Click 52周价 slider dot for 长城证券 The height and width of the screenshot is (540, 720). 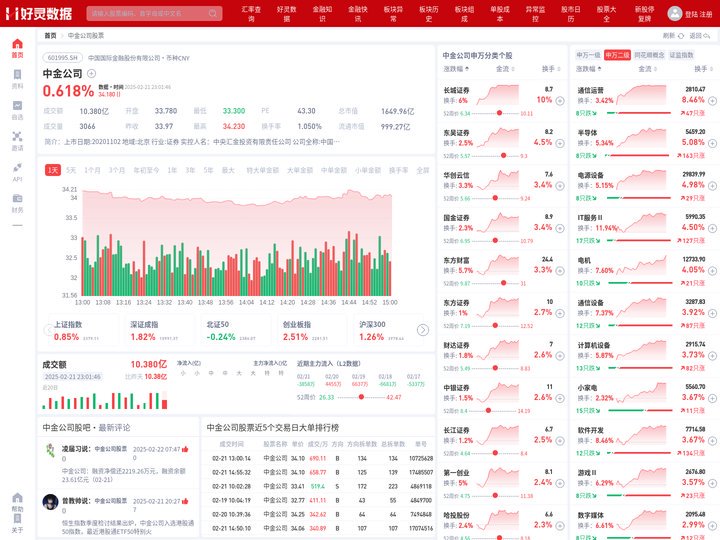click(x=499, y=113)
